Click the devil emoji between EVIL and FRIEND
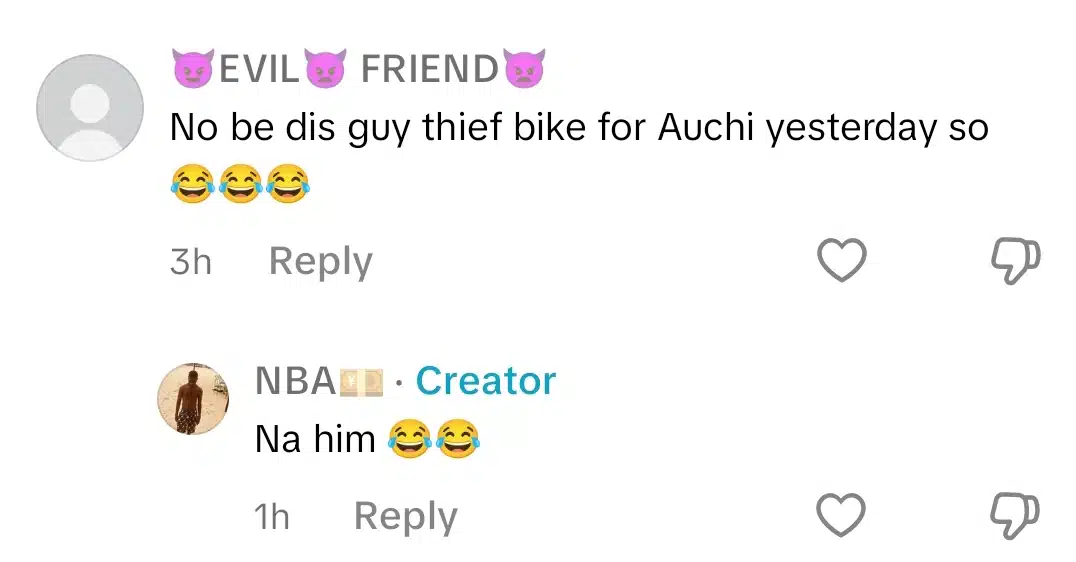1076x562 pixels. (x=325, y=68)
